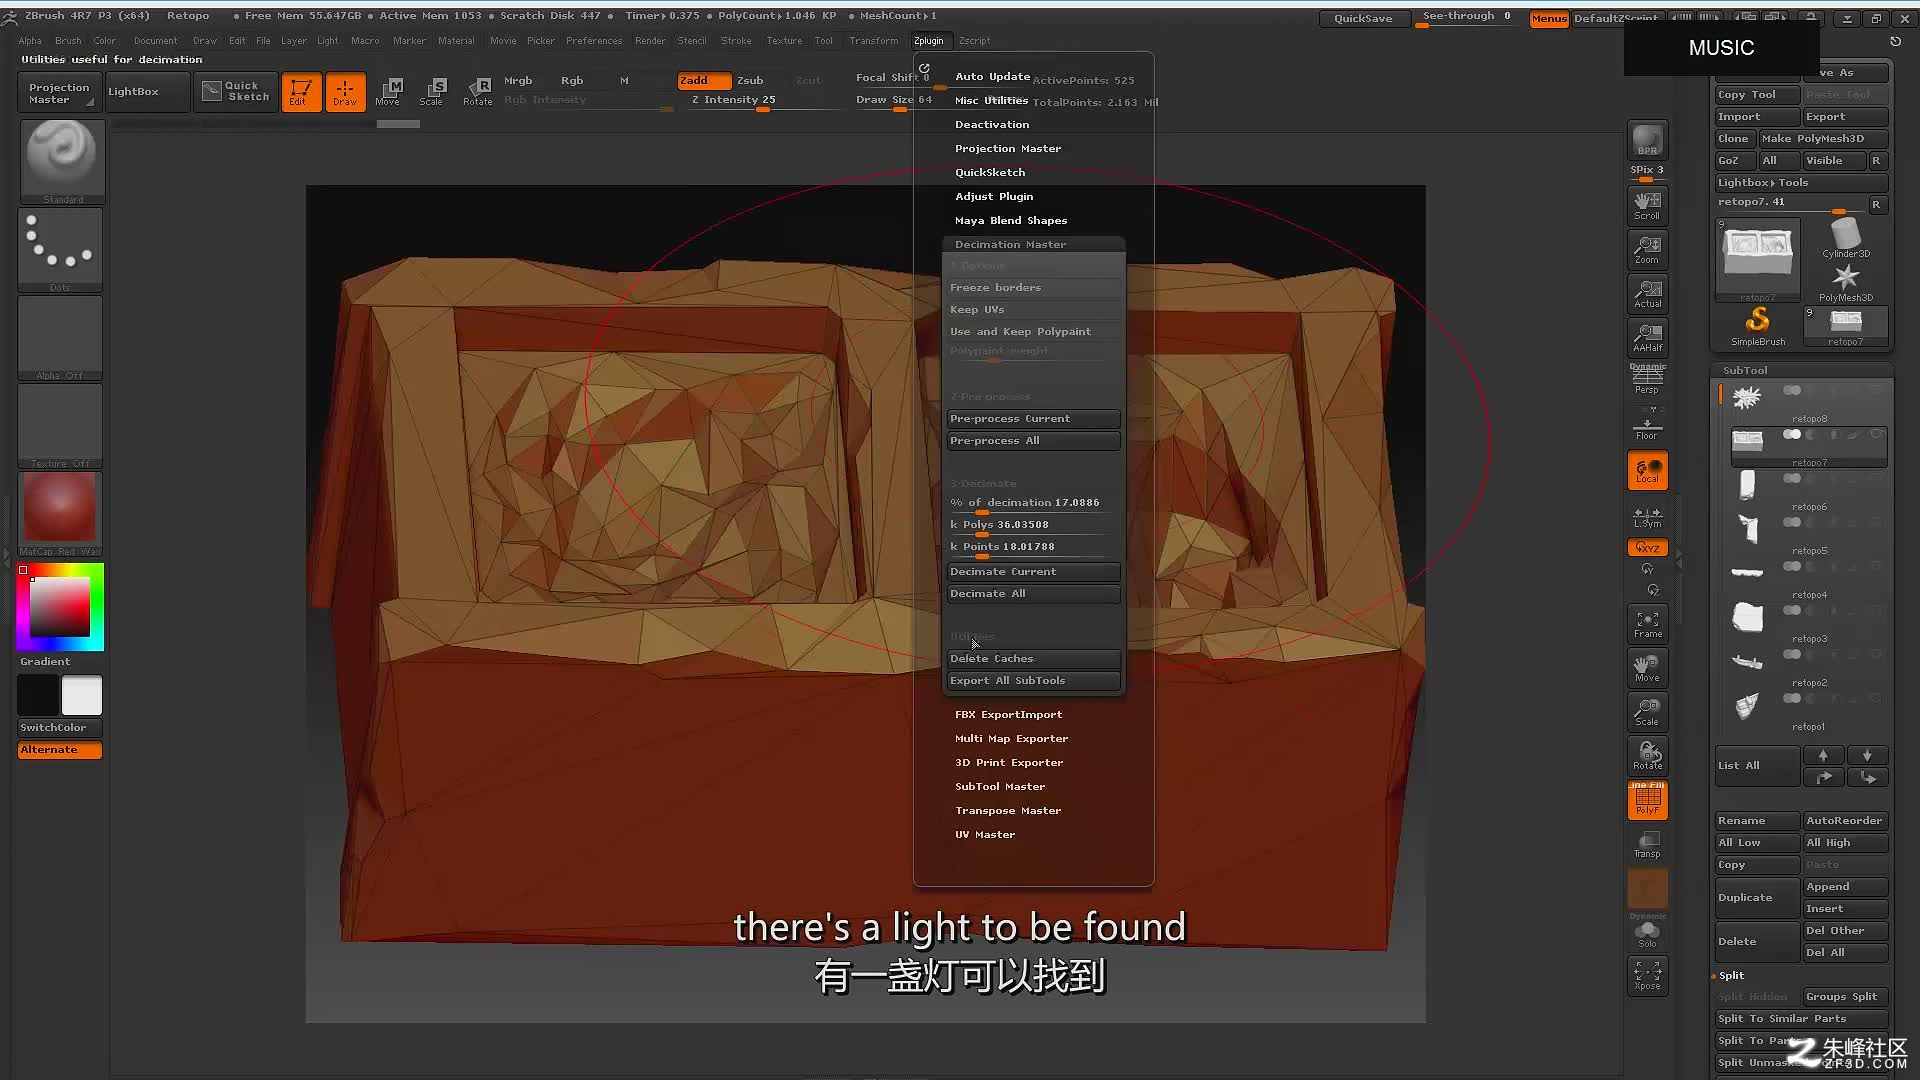
Task: Click Pre-process Current button
Action: [1034, 419]
